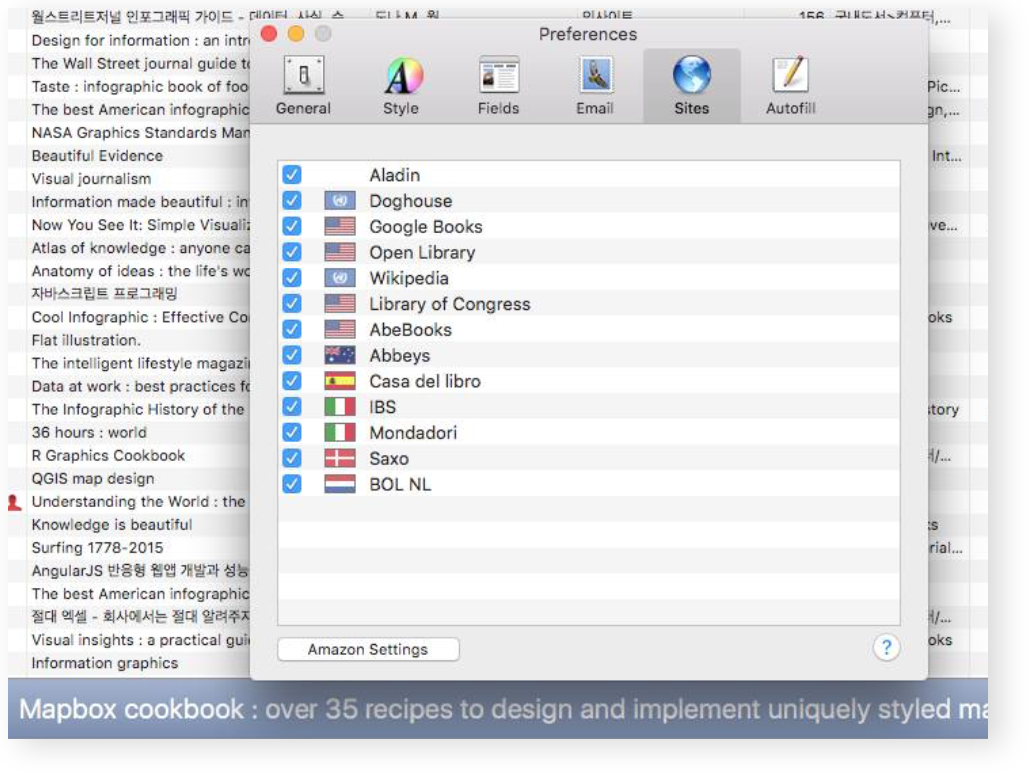Uncheck the Casa del libro site
Viewport: 1028px width, 776px height.
(x=292, y=381)
